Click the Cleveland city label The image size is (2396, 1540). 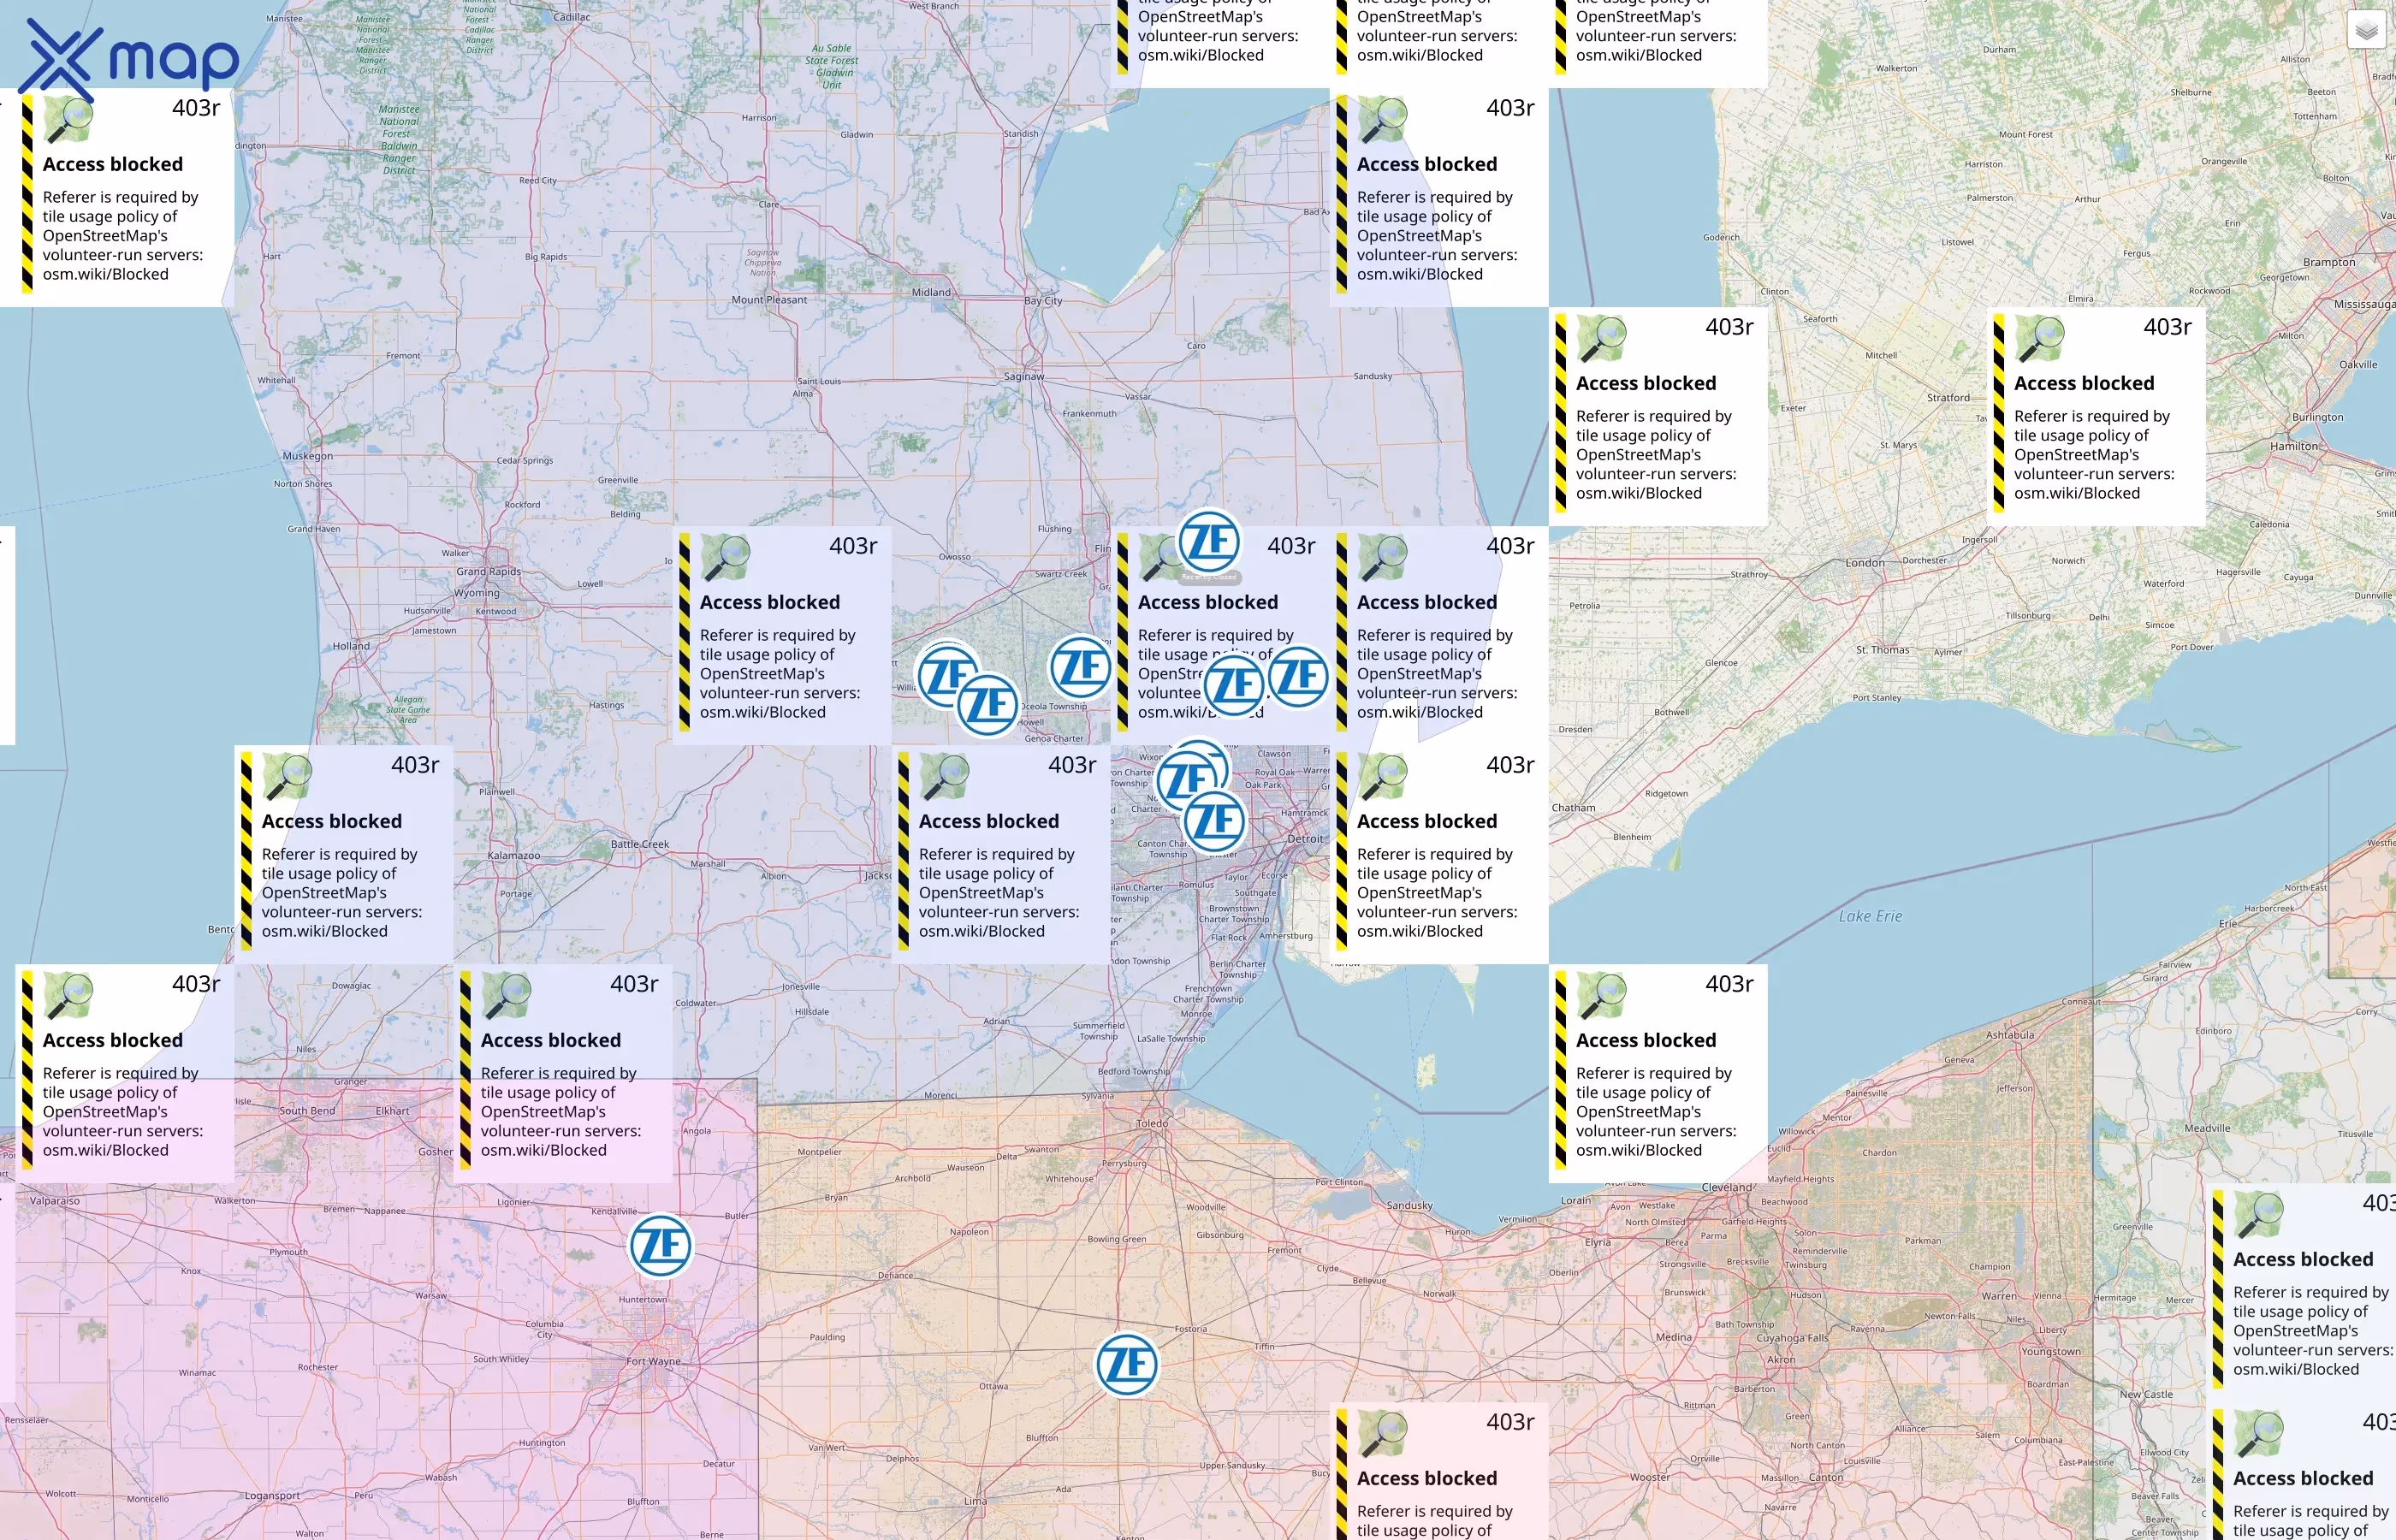click(1728, 1188)
